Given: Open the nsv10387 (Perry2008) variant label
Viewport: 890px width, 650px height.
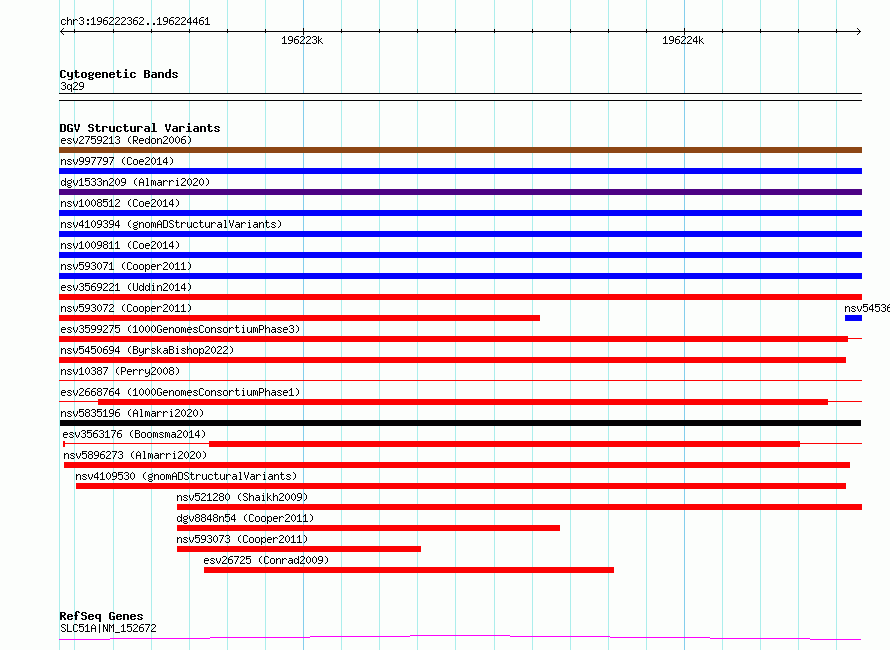Looking at the screenshot, I should pyautogui.click(x=120, y=371).
